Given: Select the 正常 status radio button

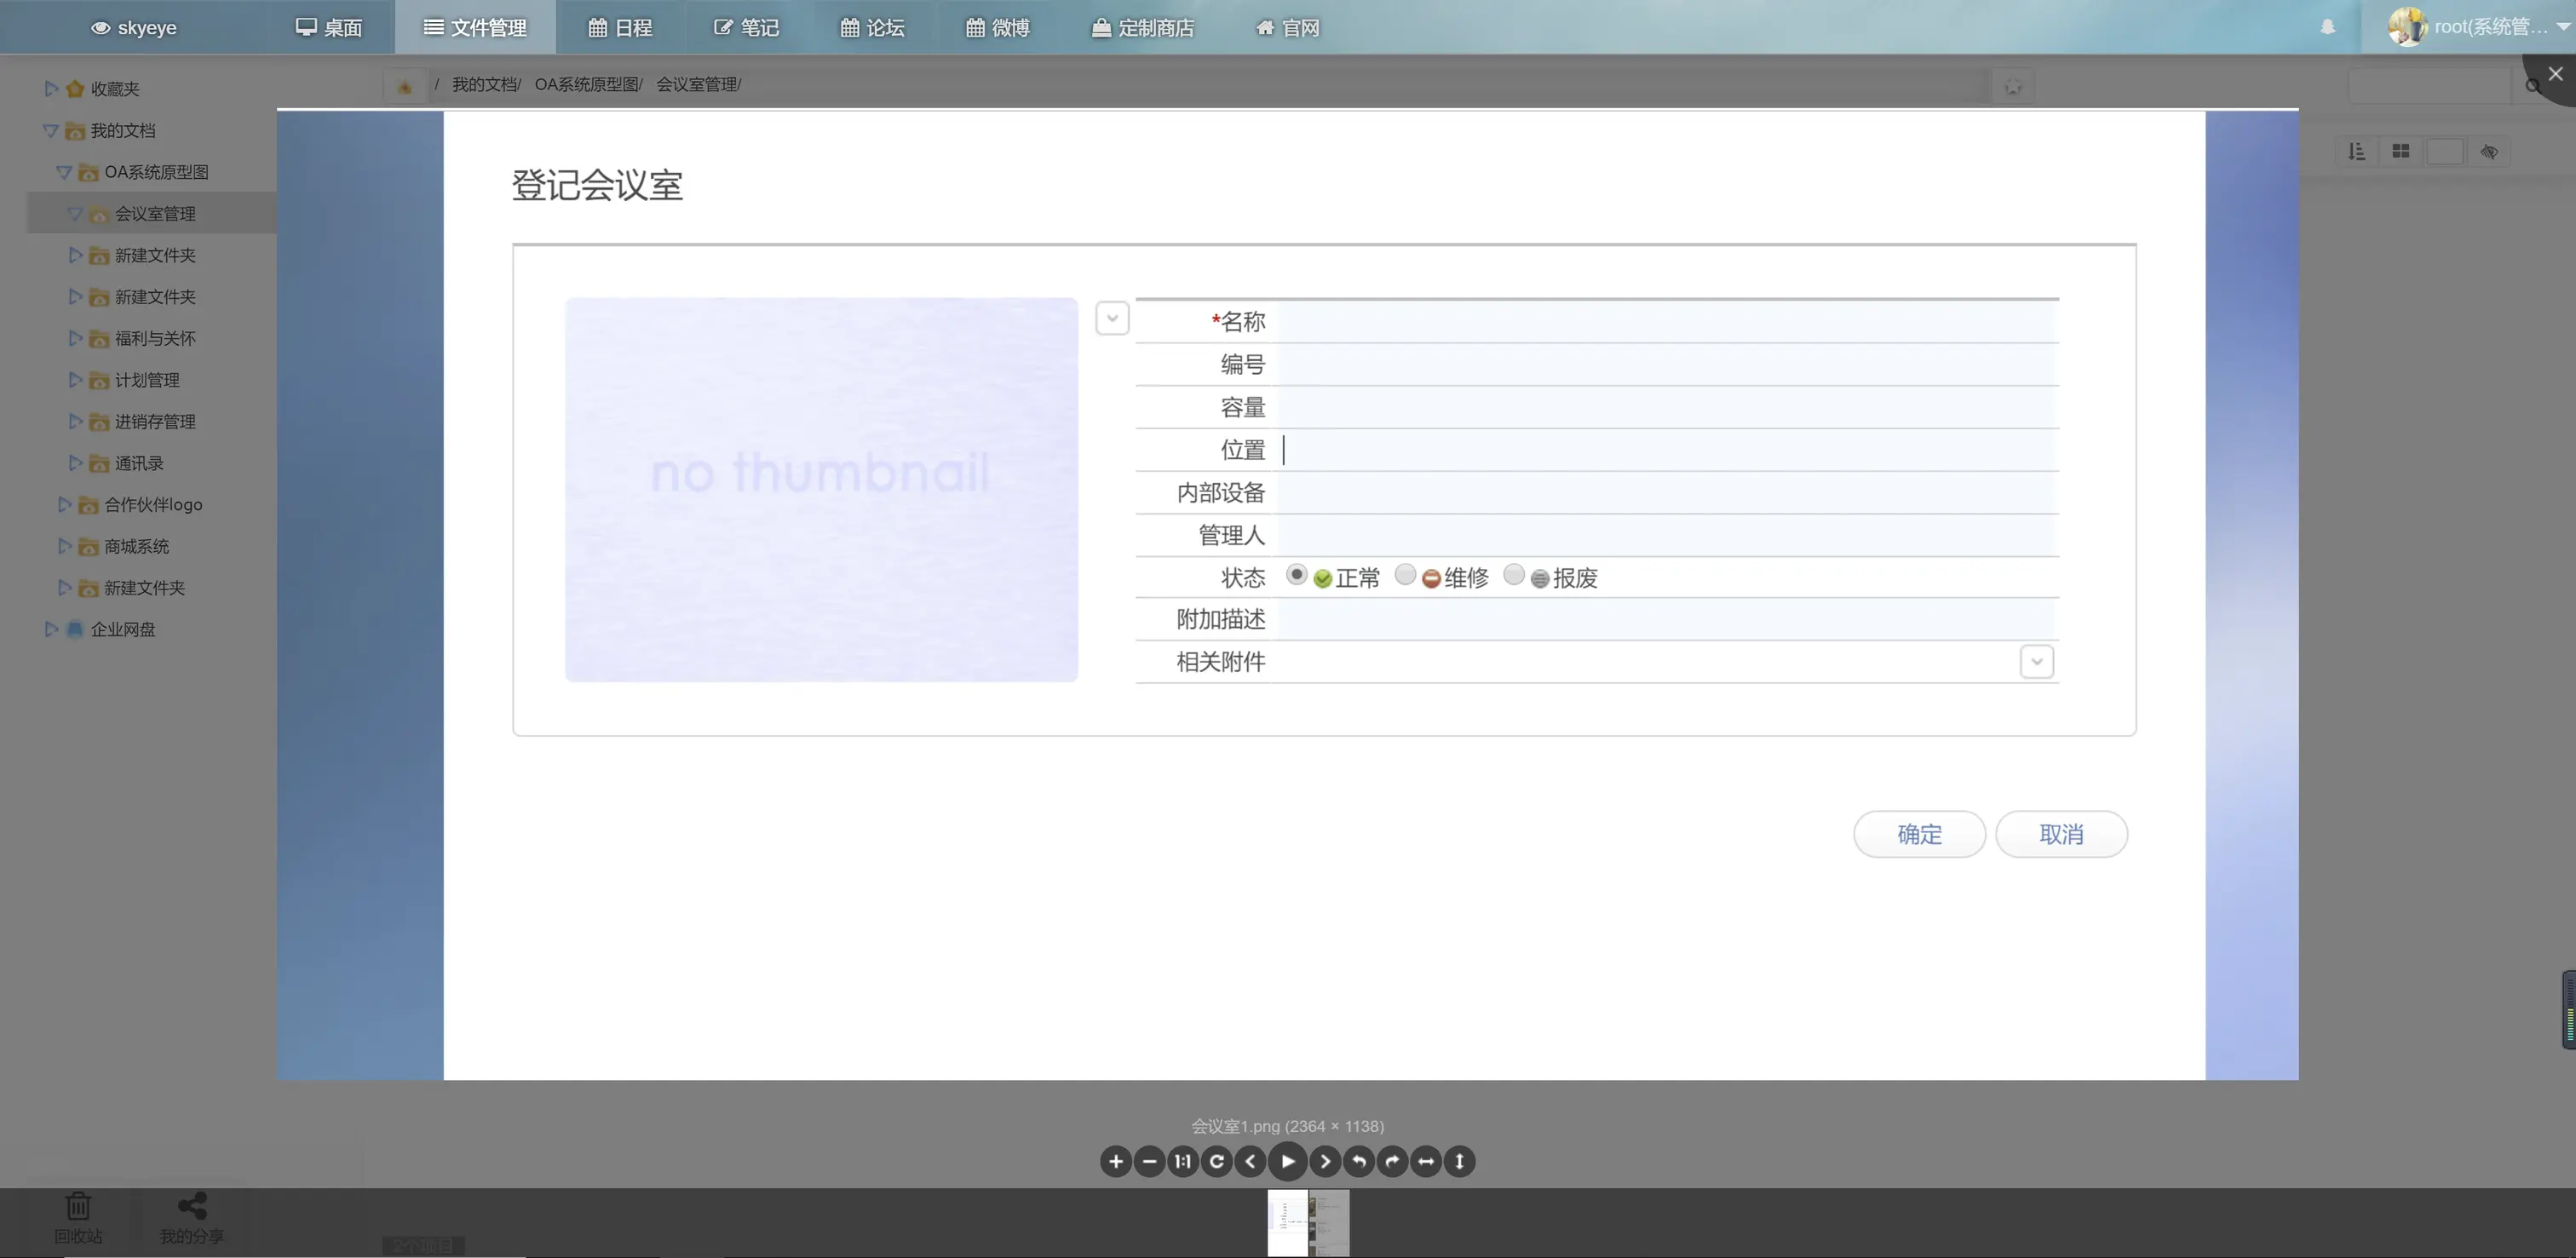Looking at the screenshot, I should click(1296, 575).
